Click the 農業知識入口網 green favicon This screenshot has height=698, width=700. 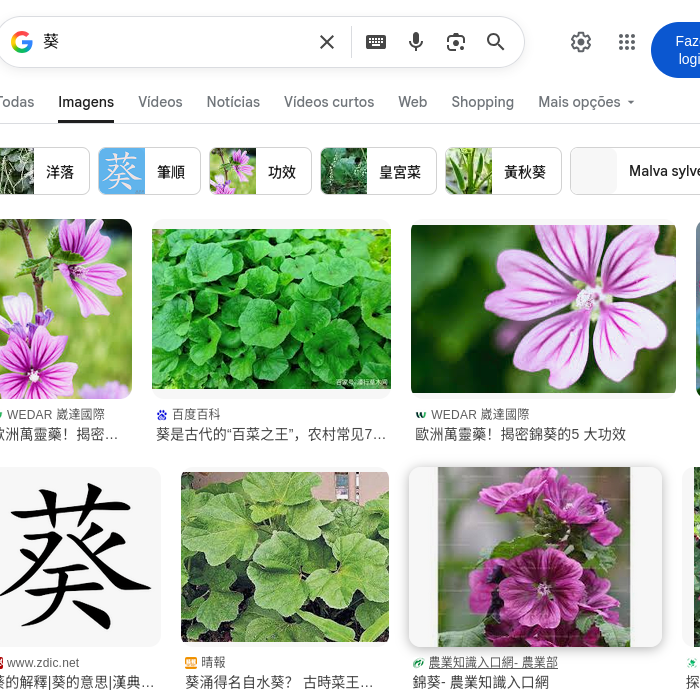[418, 663]
